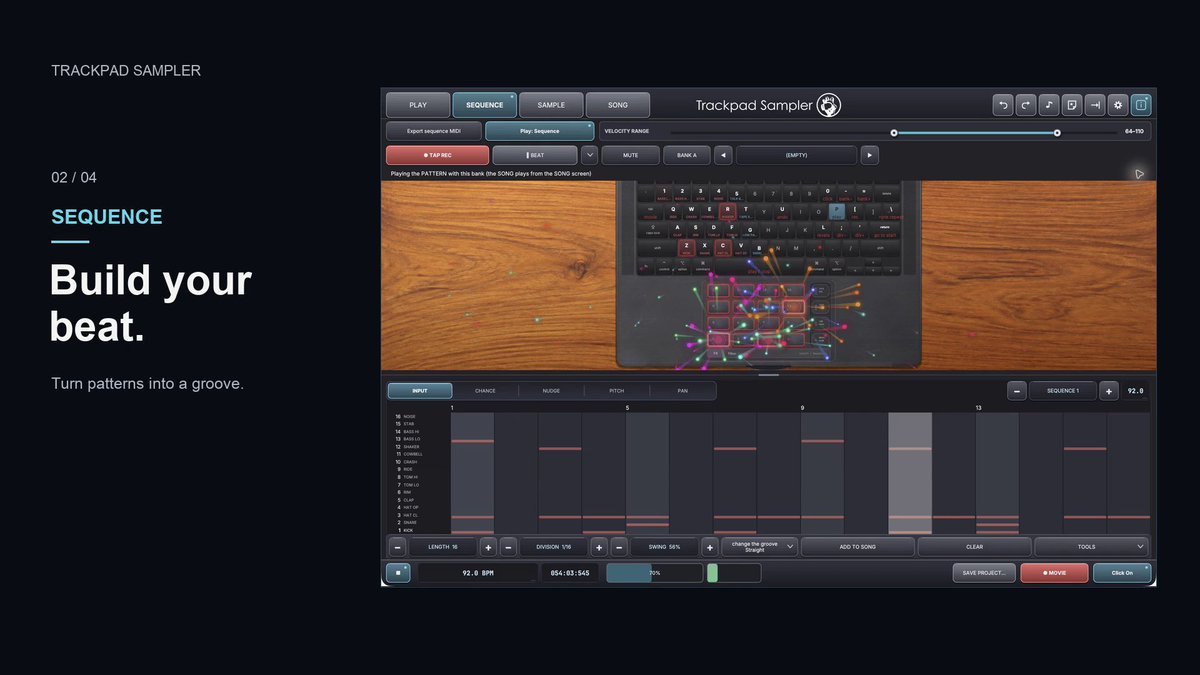The height and width of the screenshot is (675, 1200).
Task: Click the arrow-to-bar icon in top toolbar
Action: 1095,104
